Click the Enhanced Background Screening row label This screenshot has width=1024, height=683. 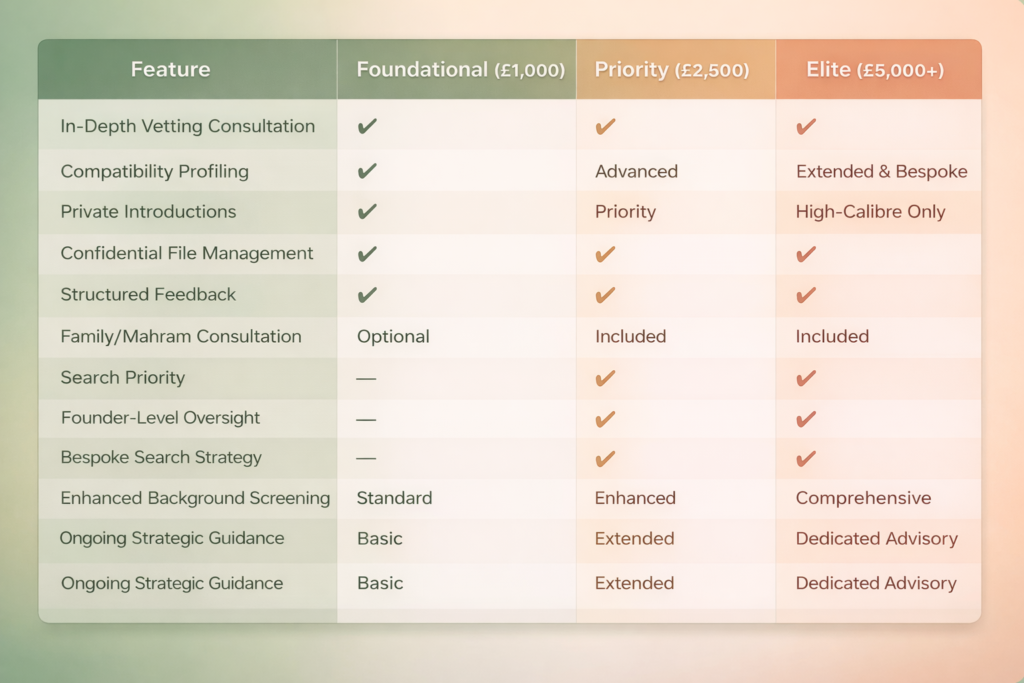[195, 498]
